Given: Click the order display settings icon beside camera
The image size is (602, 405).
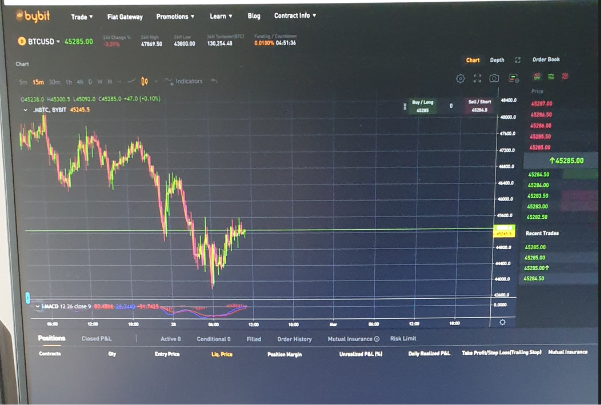Looking at the screenshot, I should (x=514, y=78).
